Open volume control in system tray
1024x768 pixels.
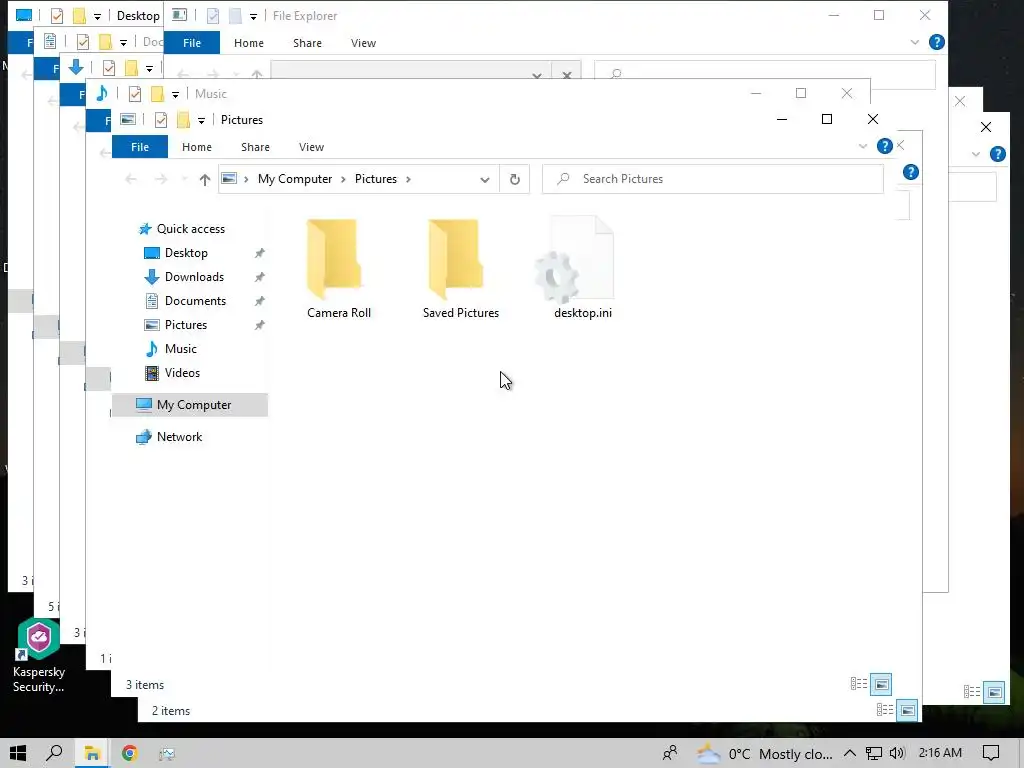click(897, 753)
